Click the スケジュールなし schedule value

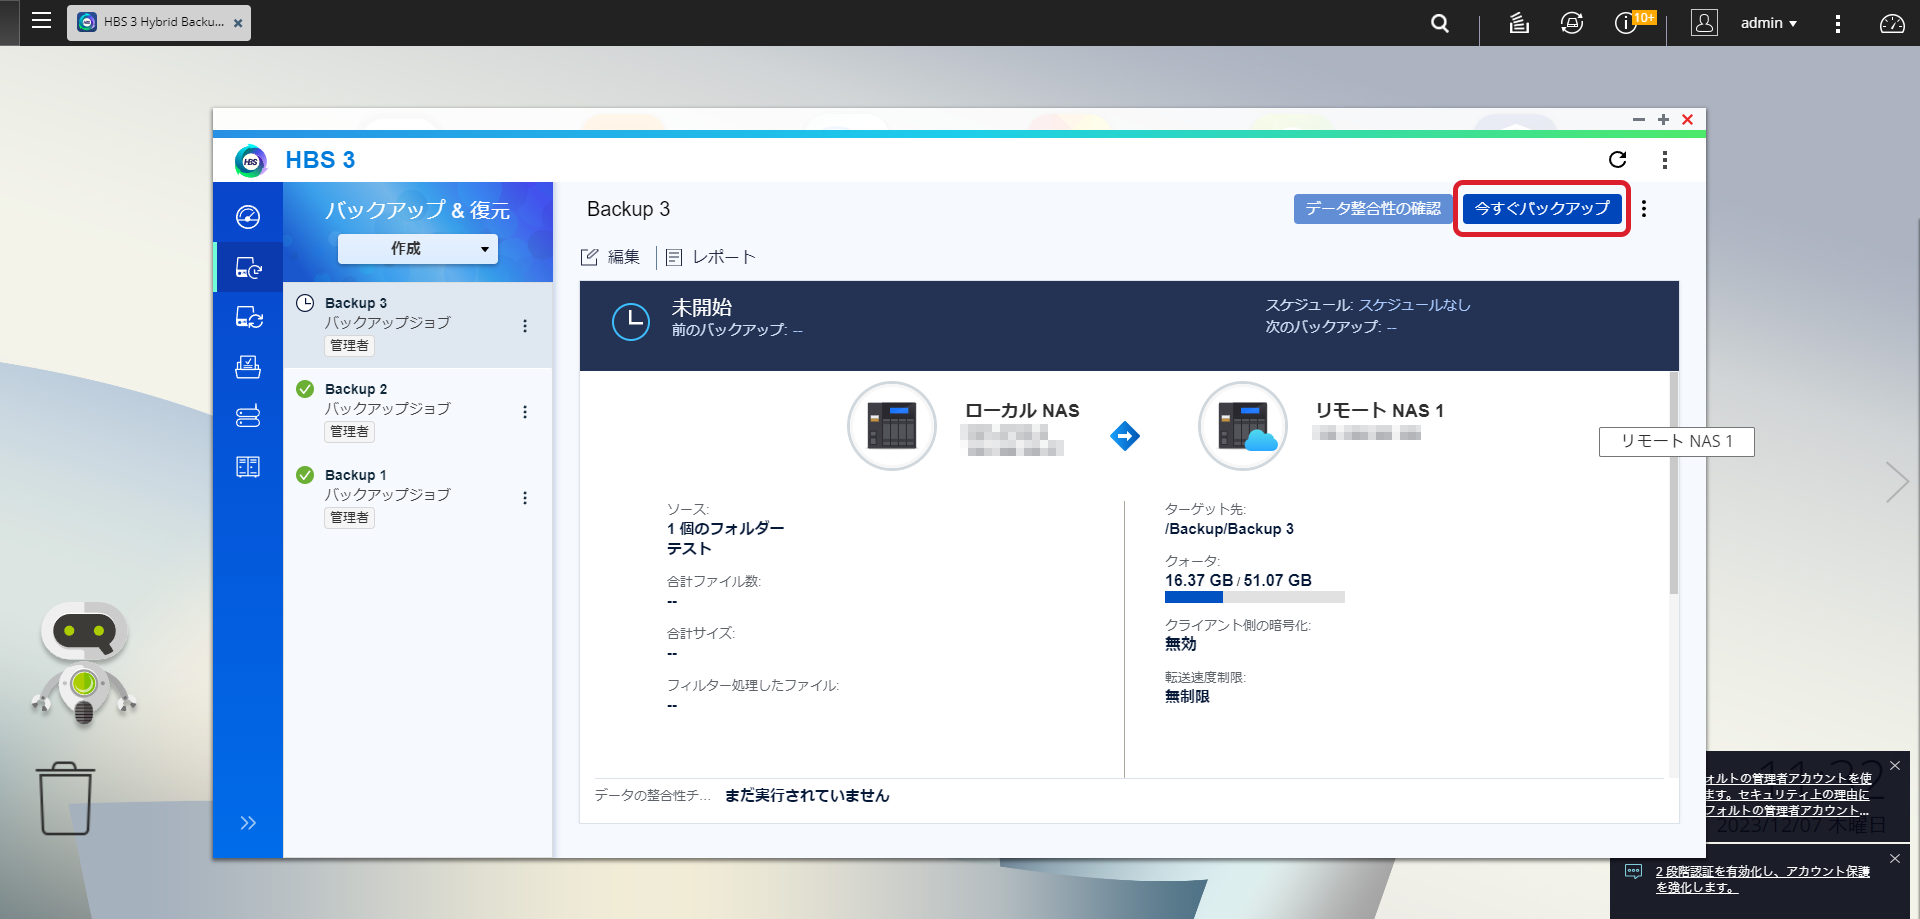1414,305
